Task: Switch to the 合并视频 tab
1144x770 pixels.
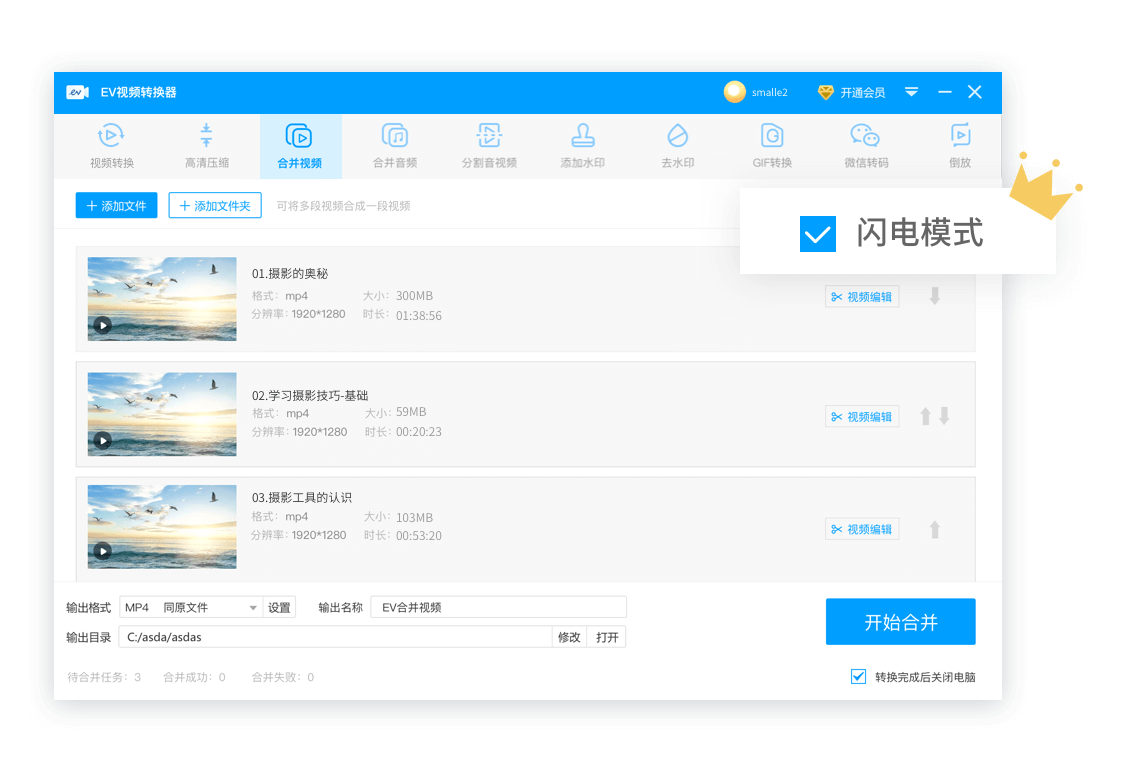Action: click(300, 145)
